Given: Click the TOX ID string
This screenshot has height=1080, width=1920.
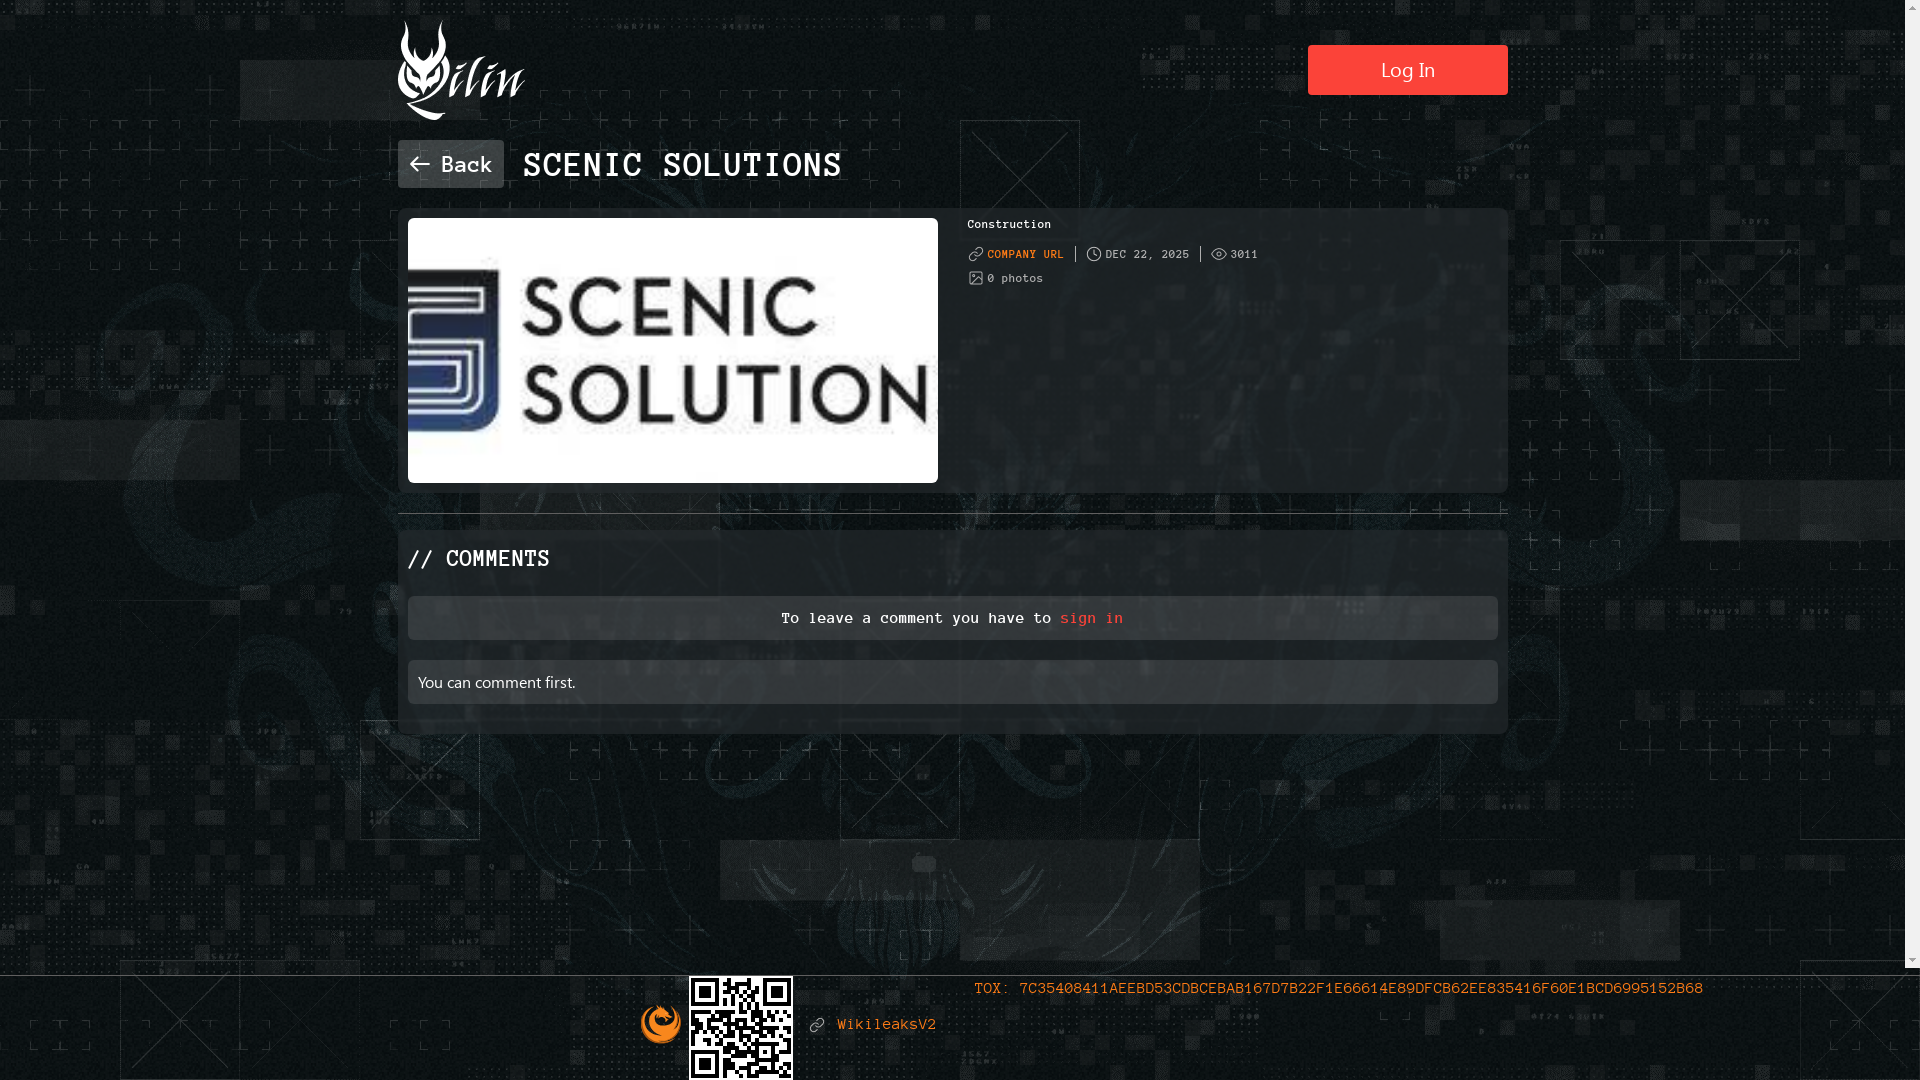Looking at the screenshot, I should (x=1360, y=988).
